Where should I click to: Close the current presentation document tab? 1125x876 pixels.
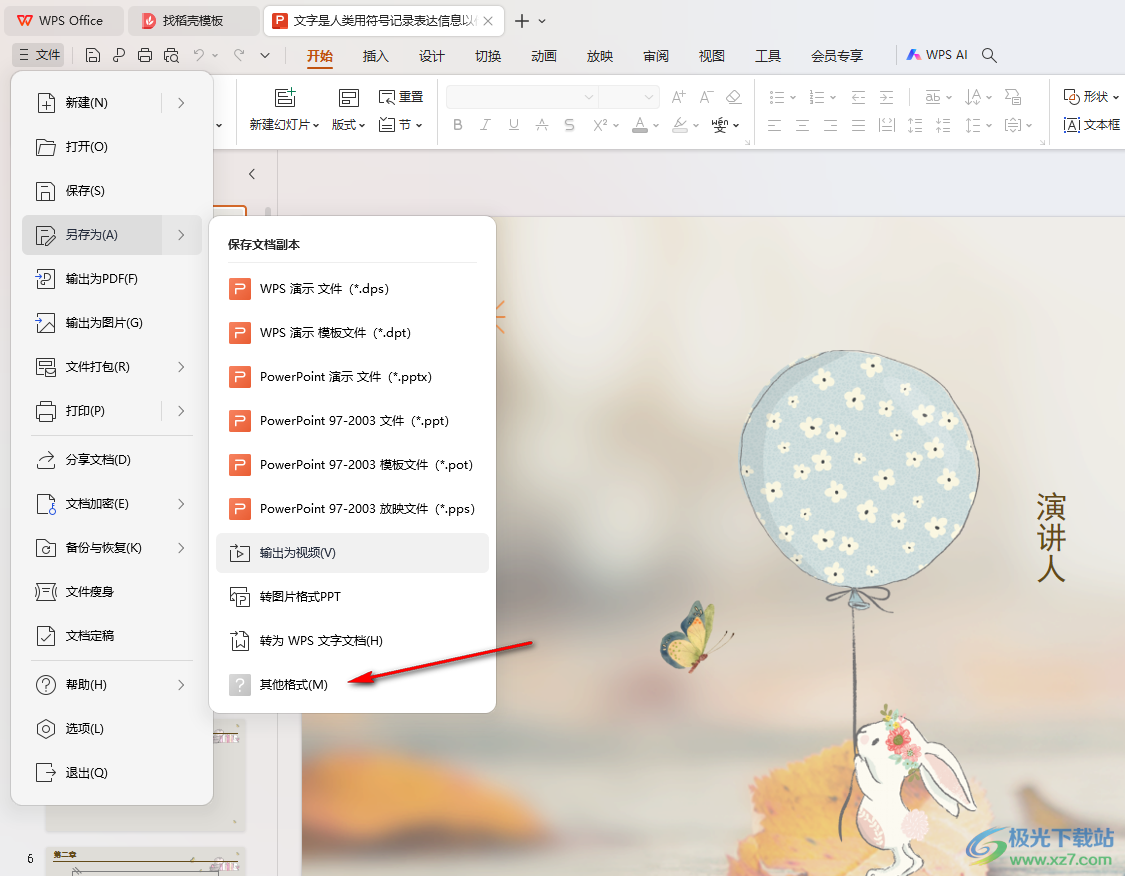488,21
